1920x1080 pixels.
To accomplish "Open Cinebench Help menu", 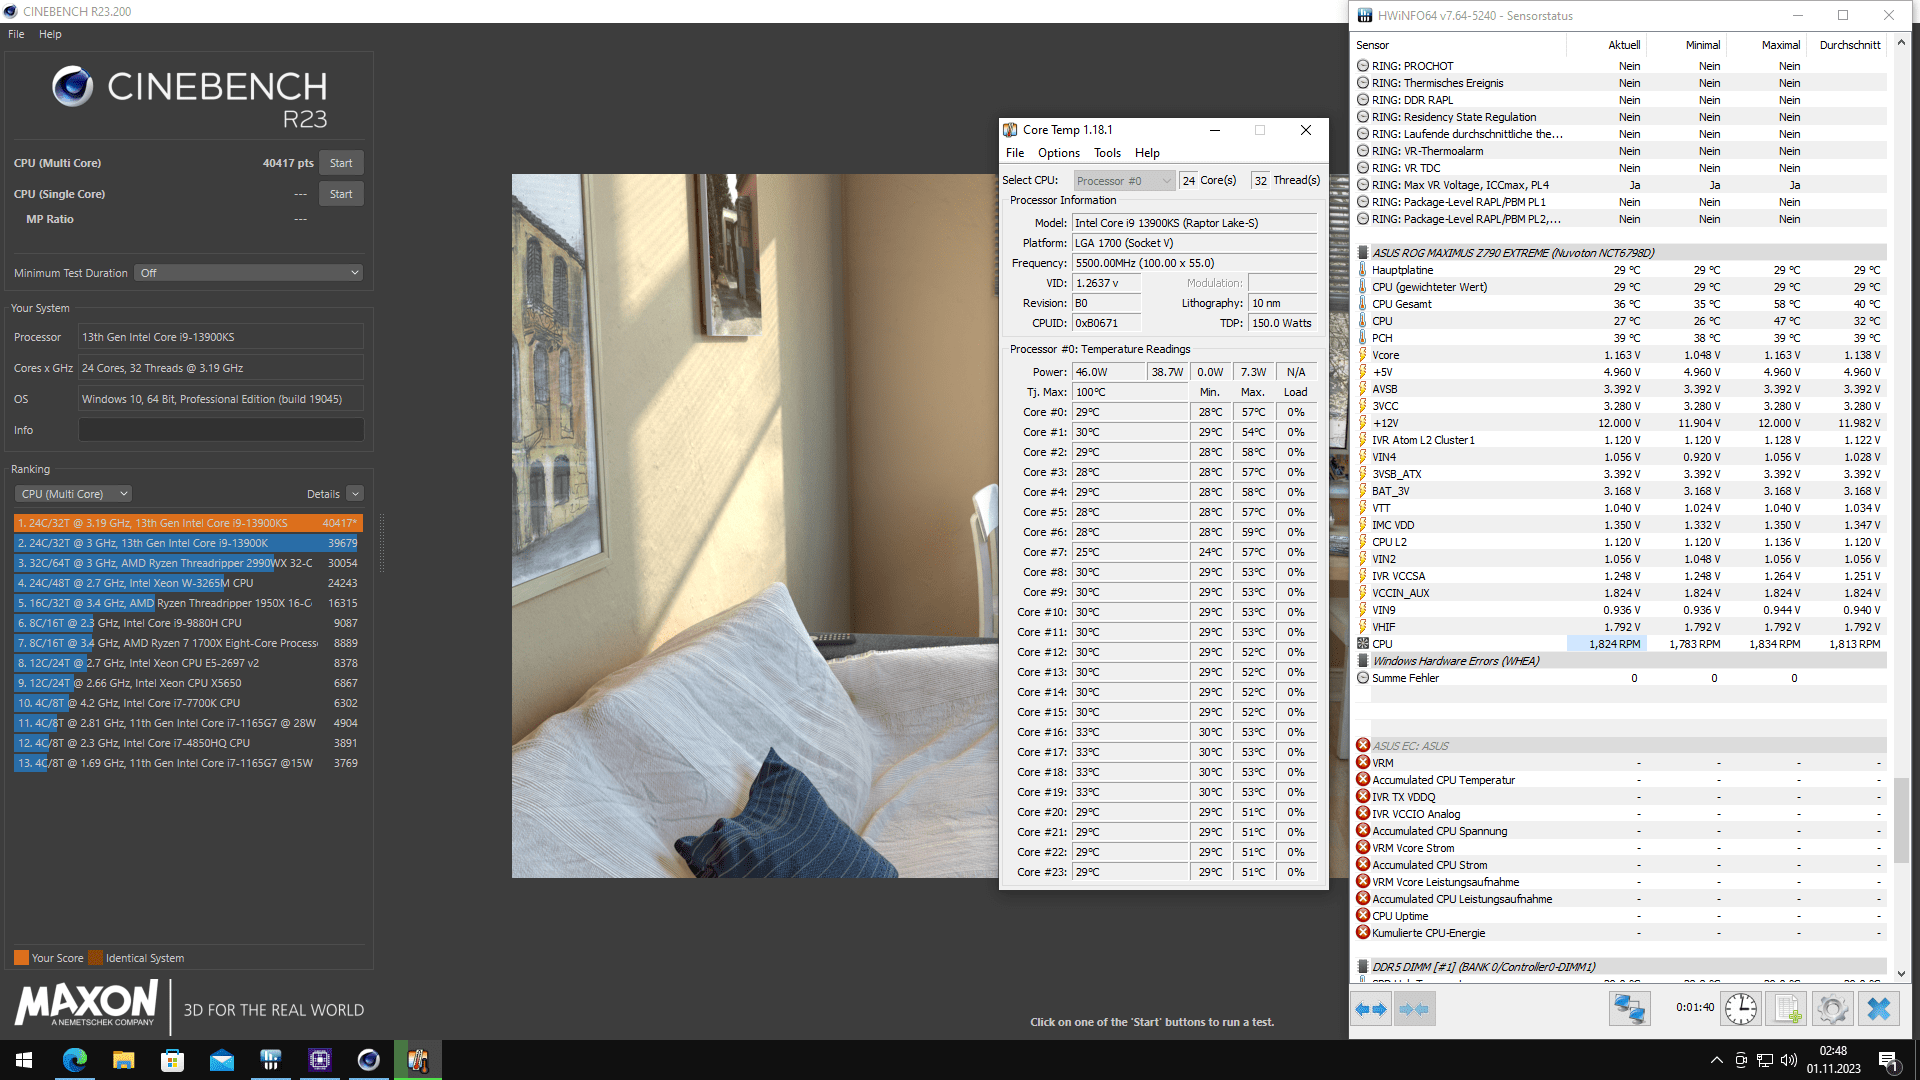I will (50, 34).
